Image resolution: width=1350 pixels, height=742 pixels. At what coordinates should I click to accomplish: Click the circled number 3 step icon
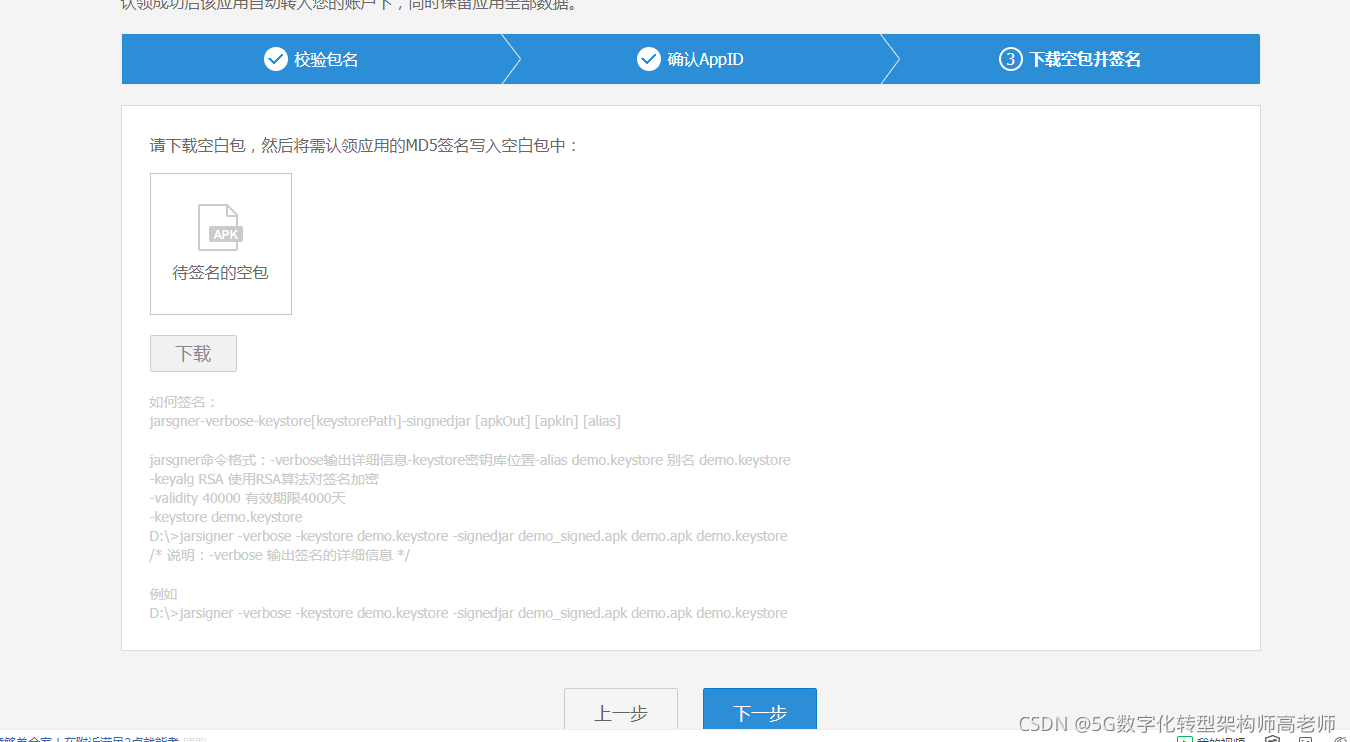coord(1011,59)
